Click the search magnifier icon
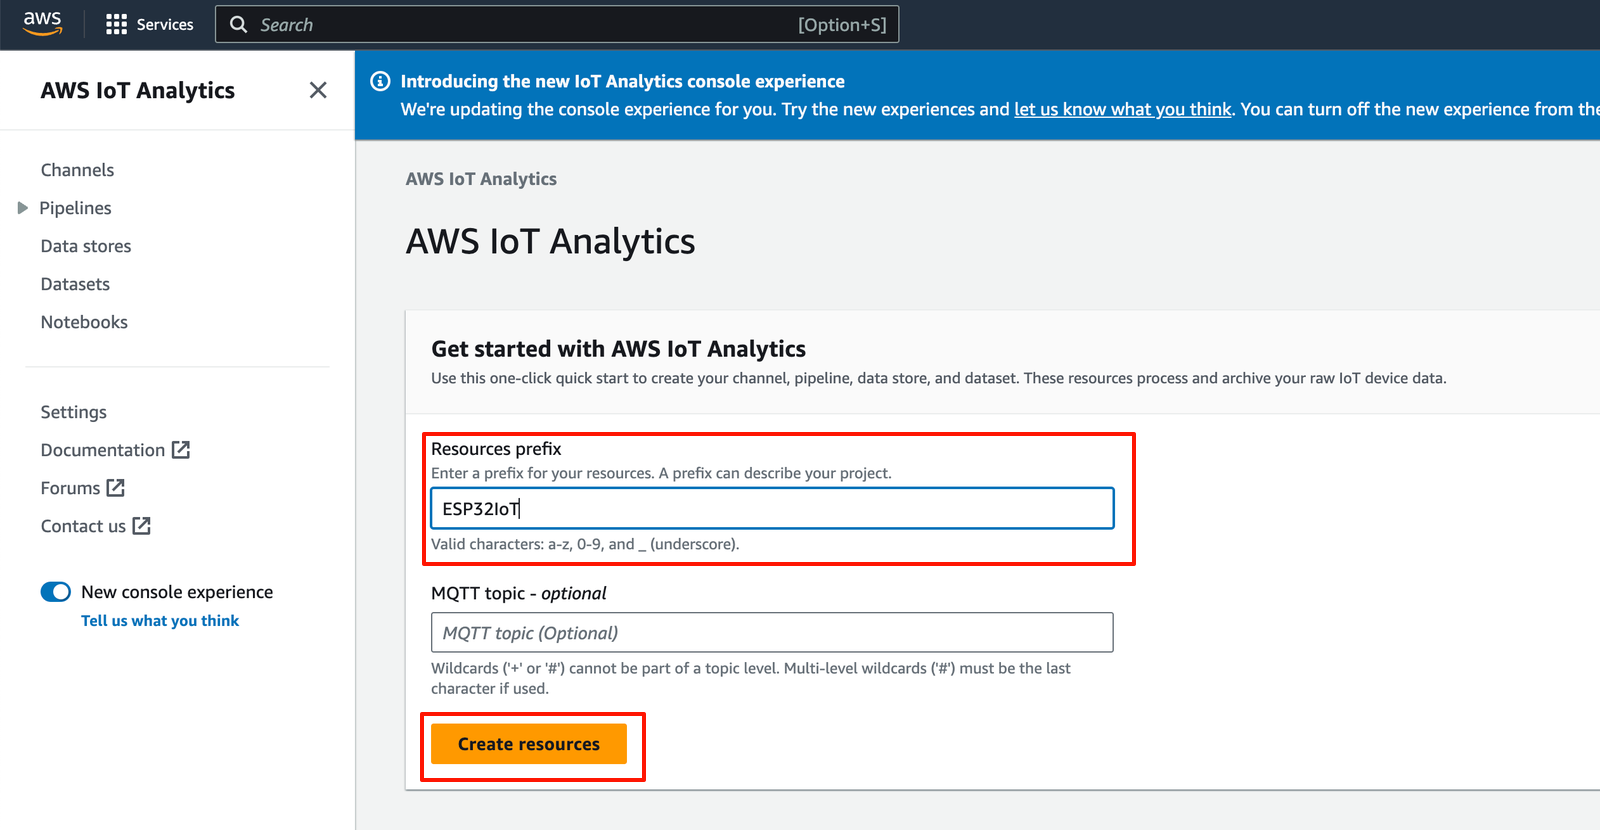The height and width of the screenshot is (830, 1600). (x=238, y=24)
